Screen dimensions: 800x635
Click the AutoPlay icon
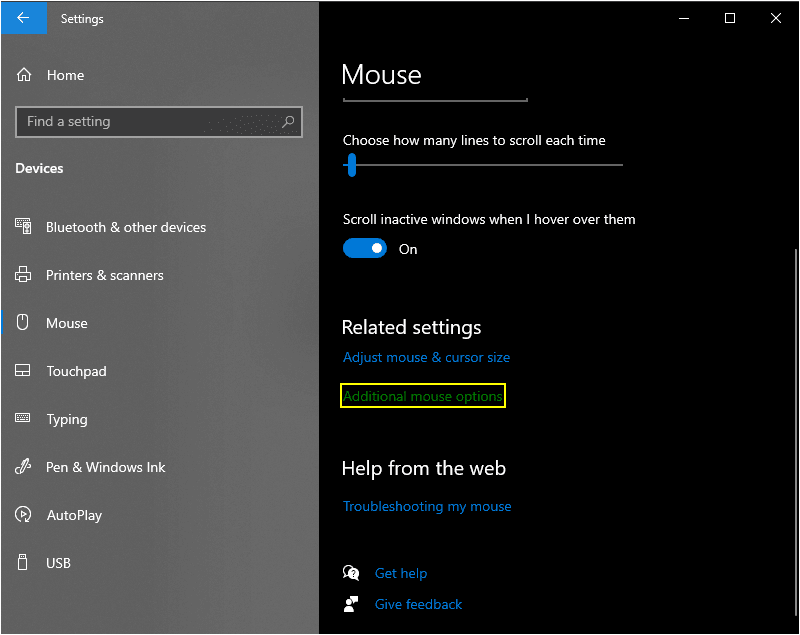coord(23,514)
